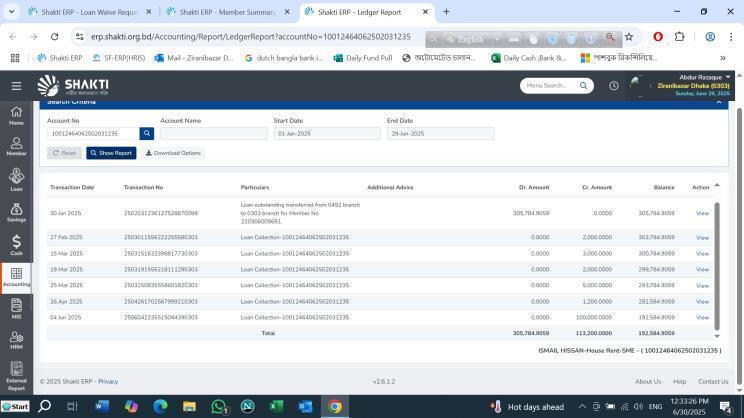Open the history clock icon in header

click(x=613, y=86)
